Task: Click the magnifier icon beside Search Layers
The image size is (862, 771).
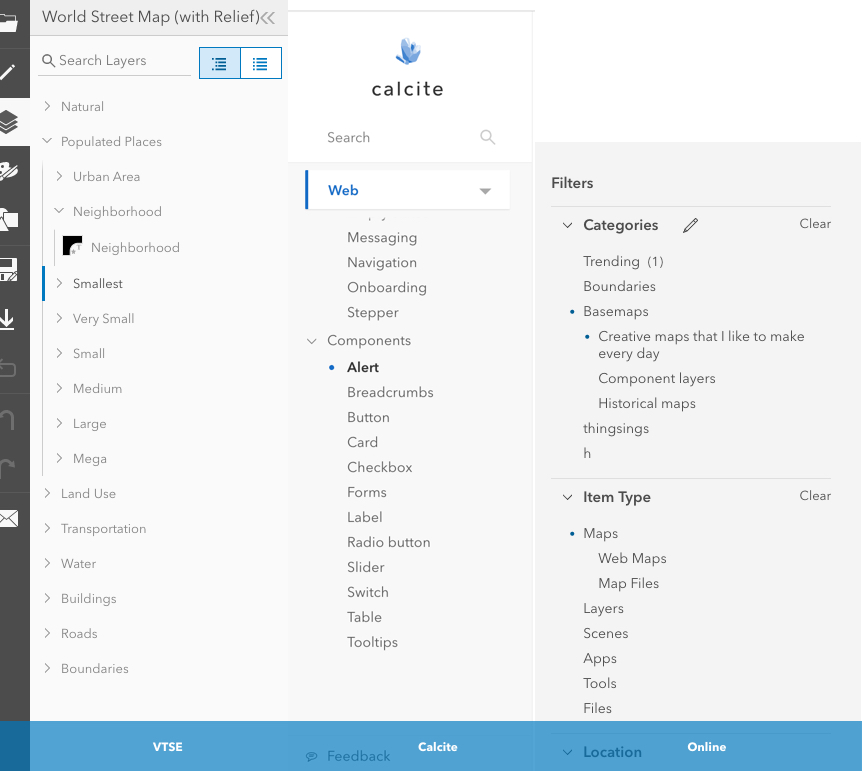Action: pyautogui.click(x=48, y=60)
